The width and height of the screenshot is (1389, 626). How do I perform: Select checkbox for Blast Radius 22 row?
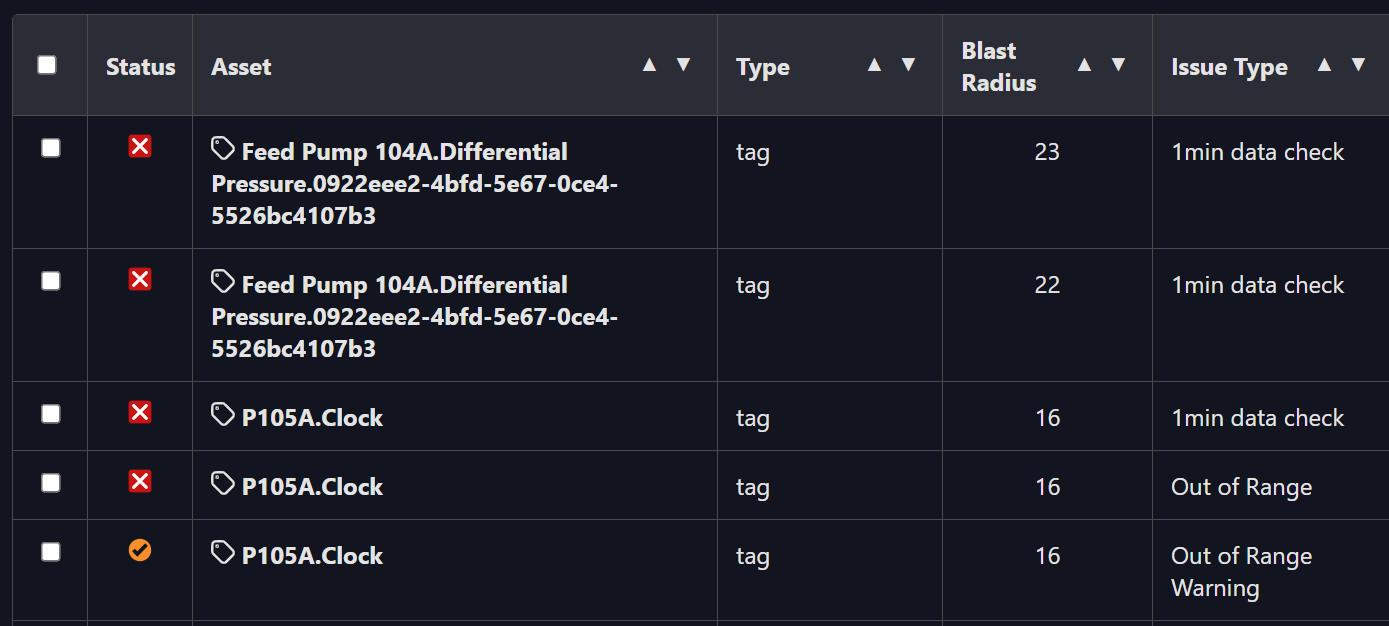pos(50,281)
